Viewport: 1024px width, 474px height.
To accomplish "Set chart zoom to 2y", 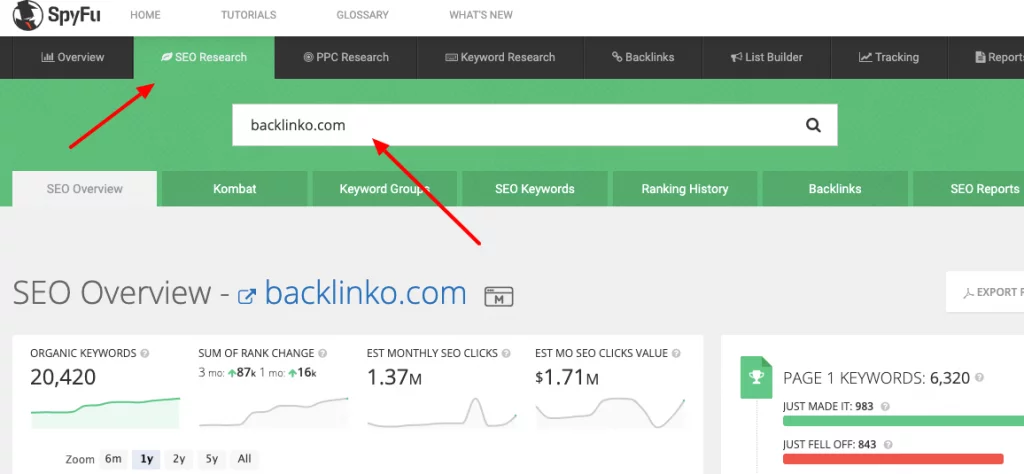I will point(179,459).
